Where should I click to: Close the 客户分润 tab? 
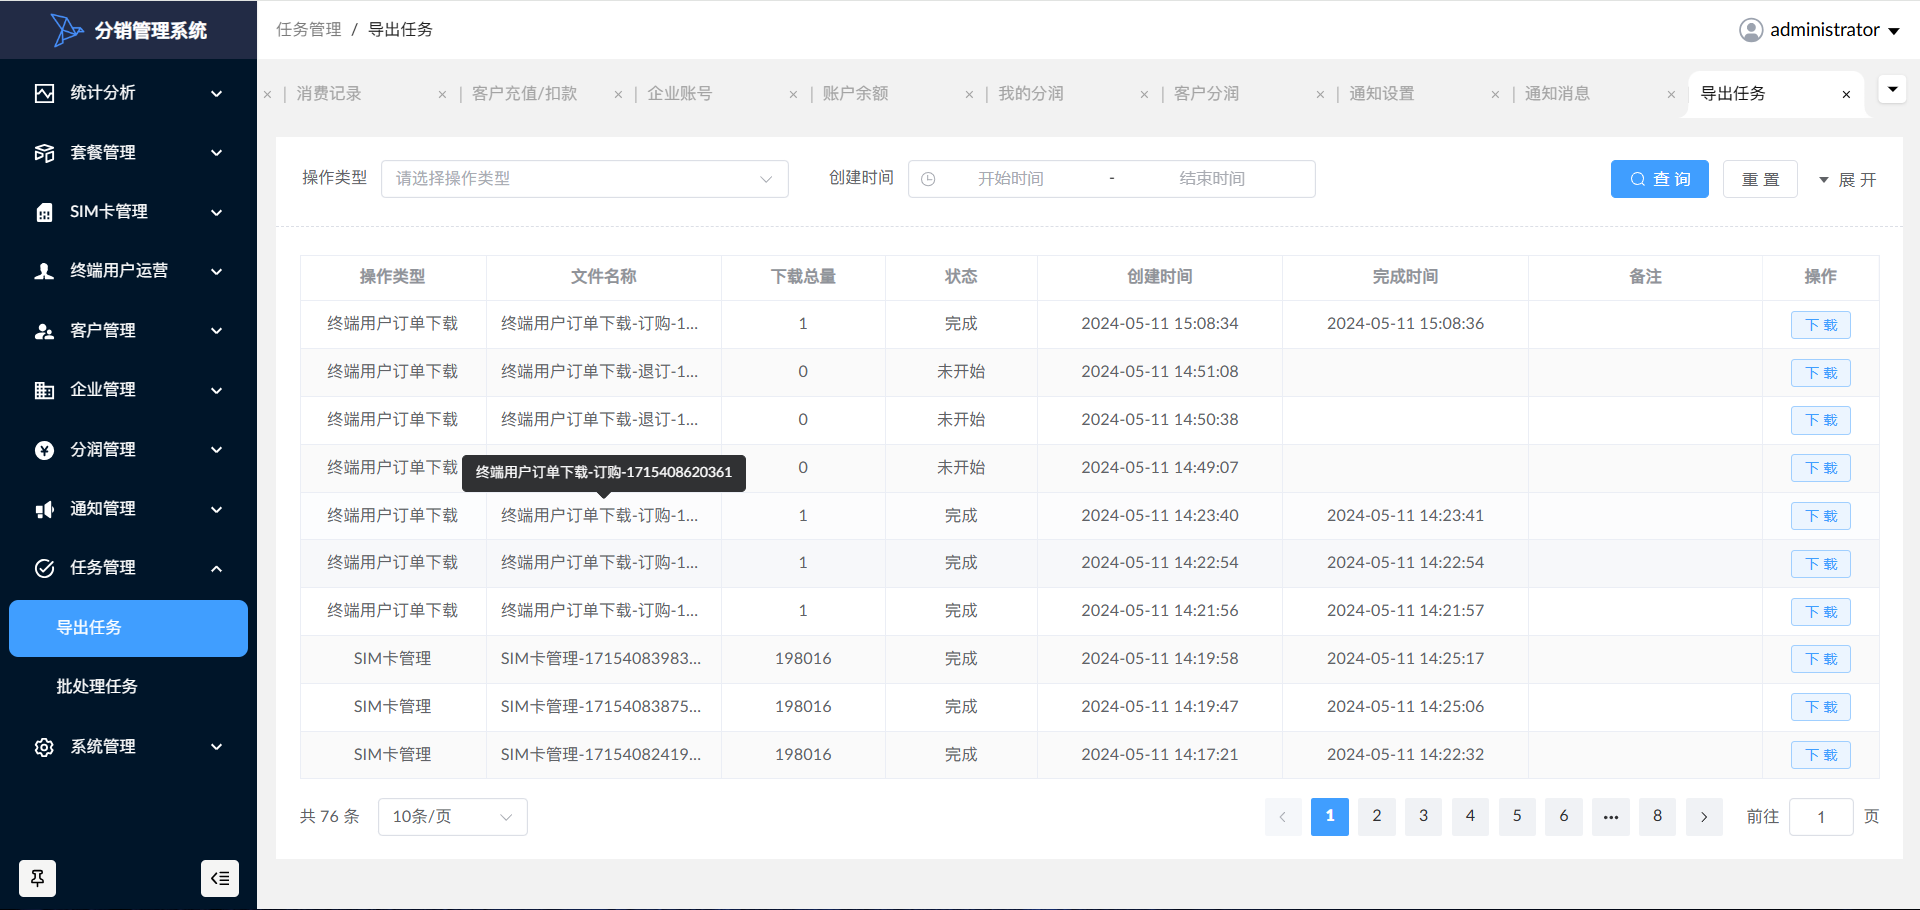[x=1320, y=94]
